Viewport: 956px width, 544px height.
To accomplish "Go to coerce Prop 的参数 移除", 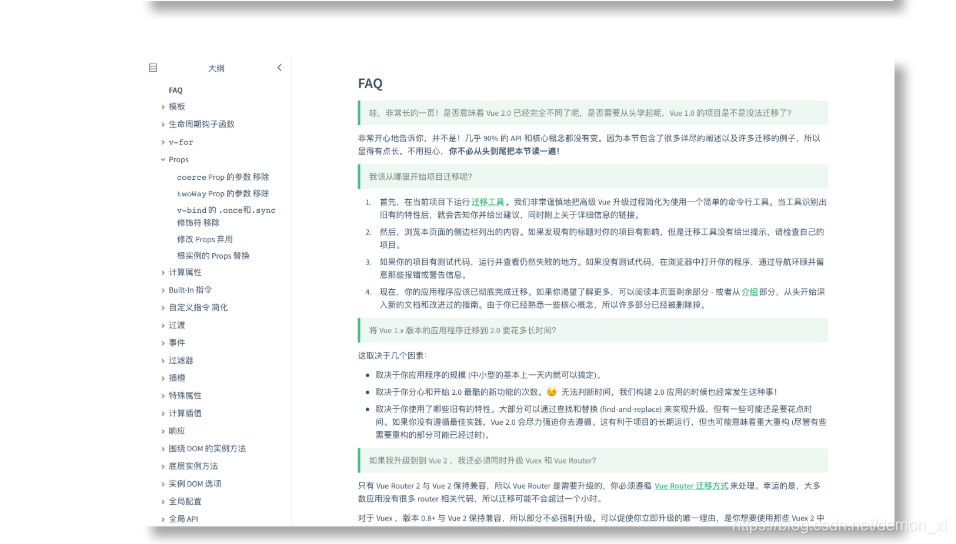I will [223, 177].
